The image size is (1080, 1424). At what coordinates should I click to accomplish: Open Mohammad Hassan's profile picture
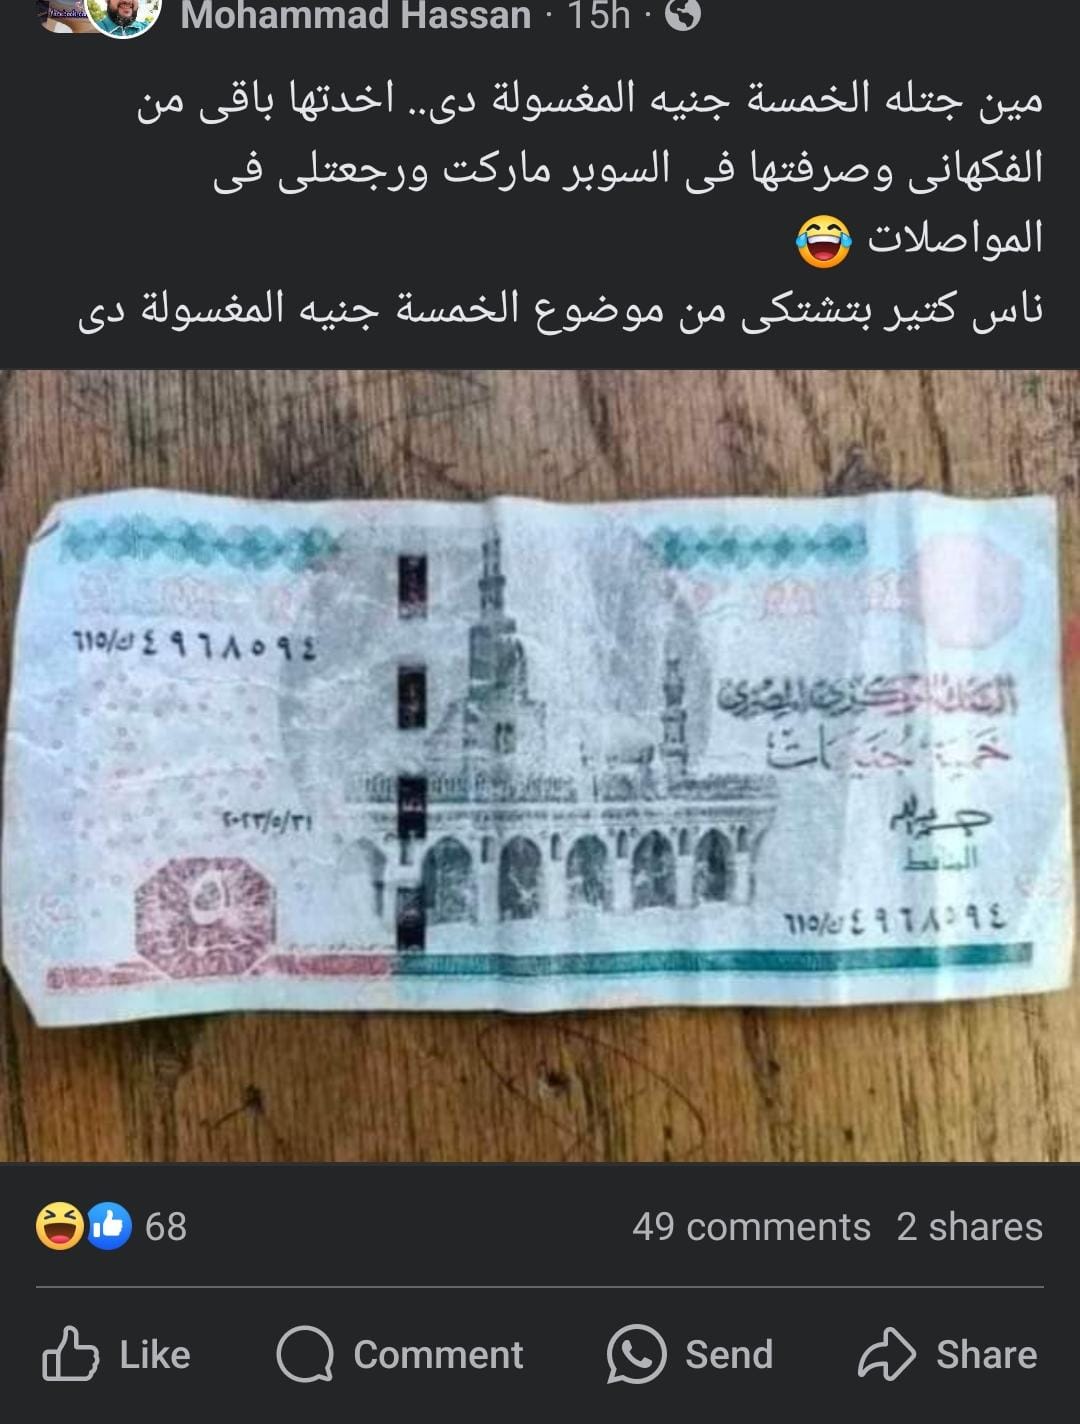point(122,14)
